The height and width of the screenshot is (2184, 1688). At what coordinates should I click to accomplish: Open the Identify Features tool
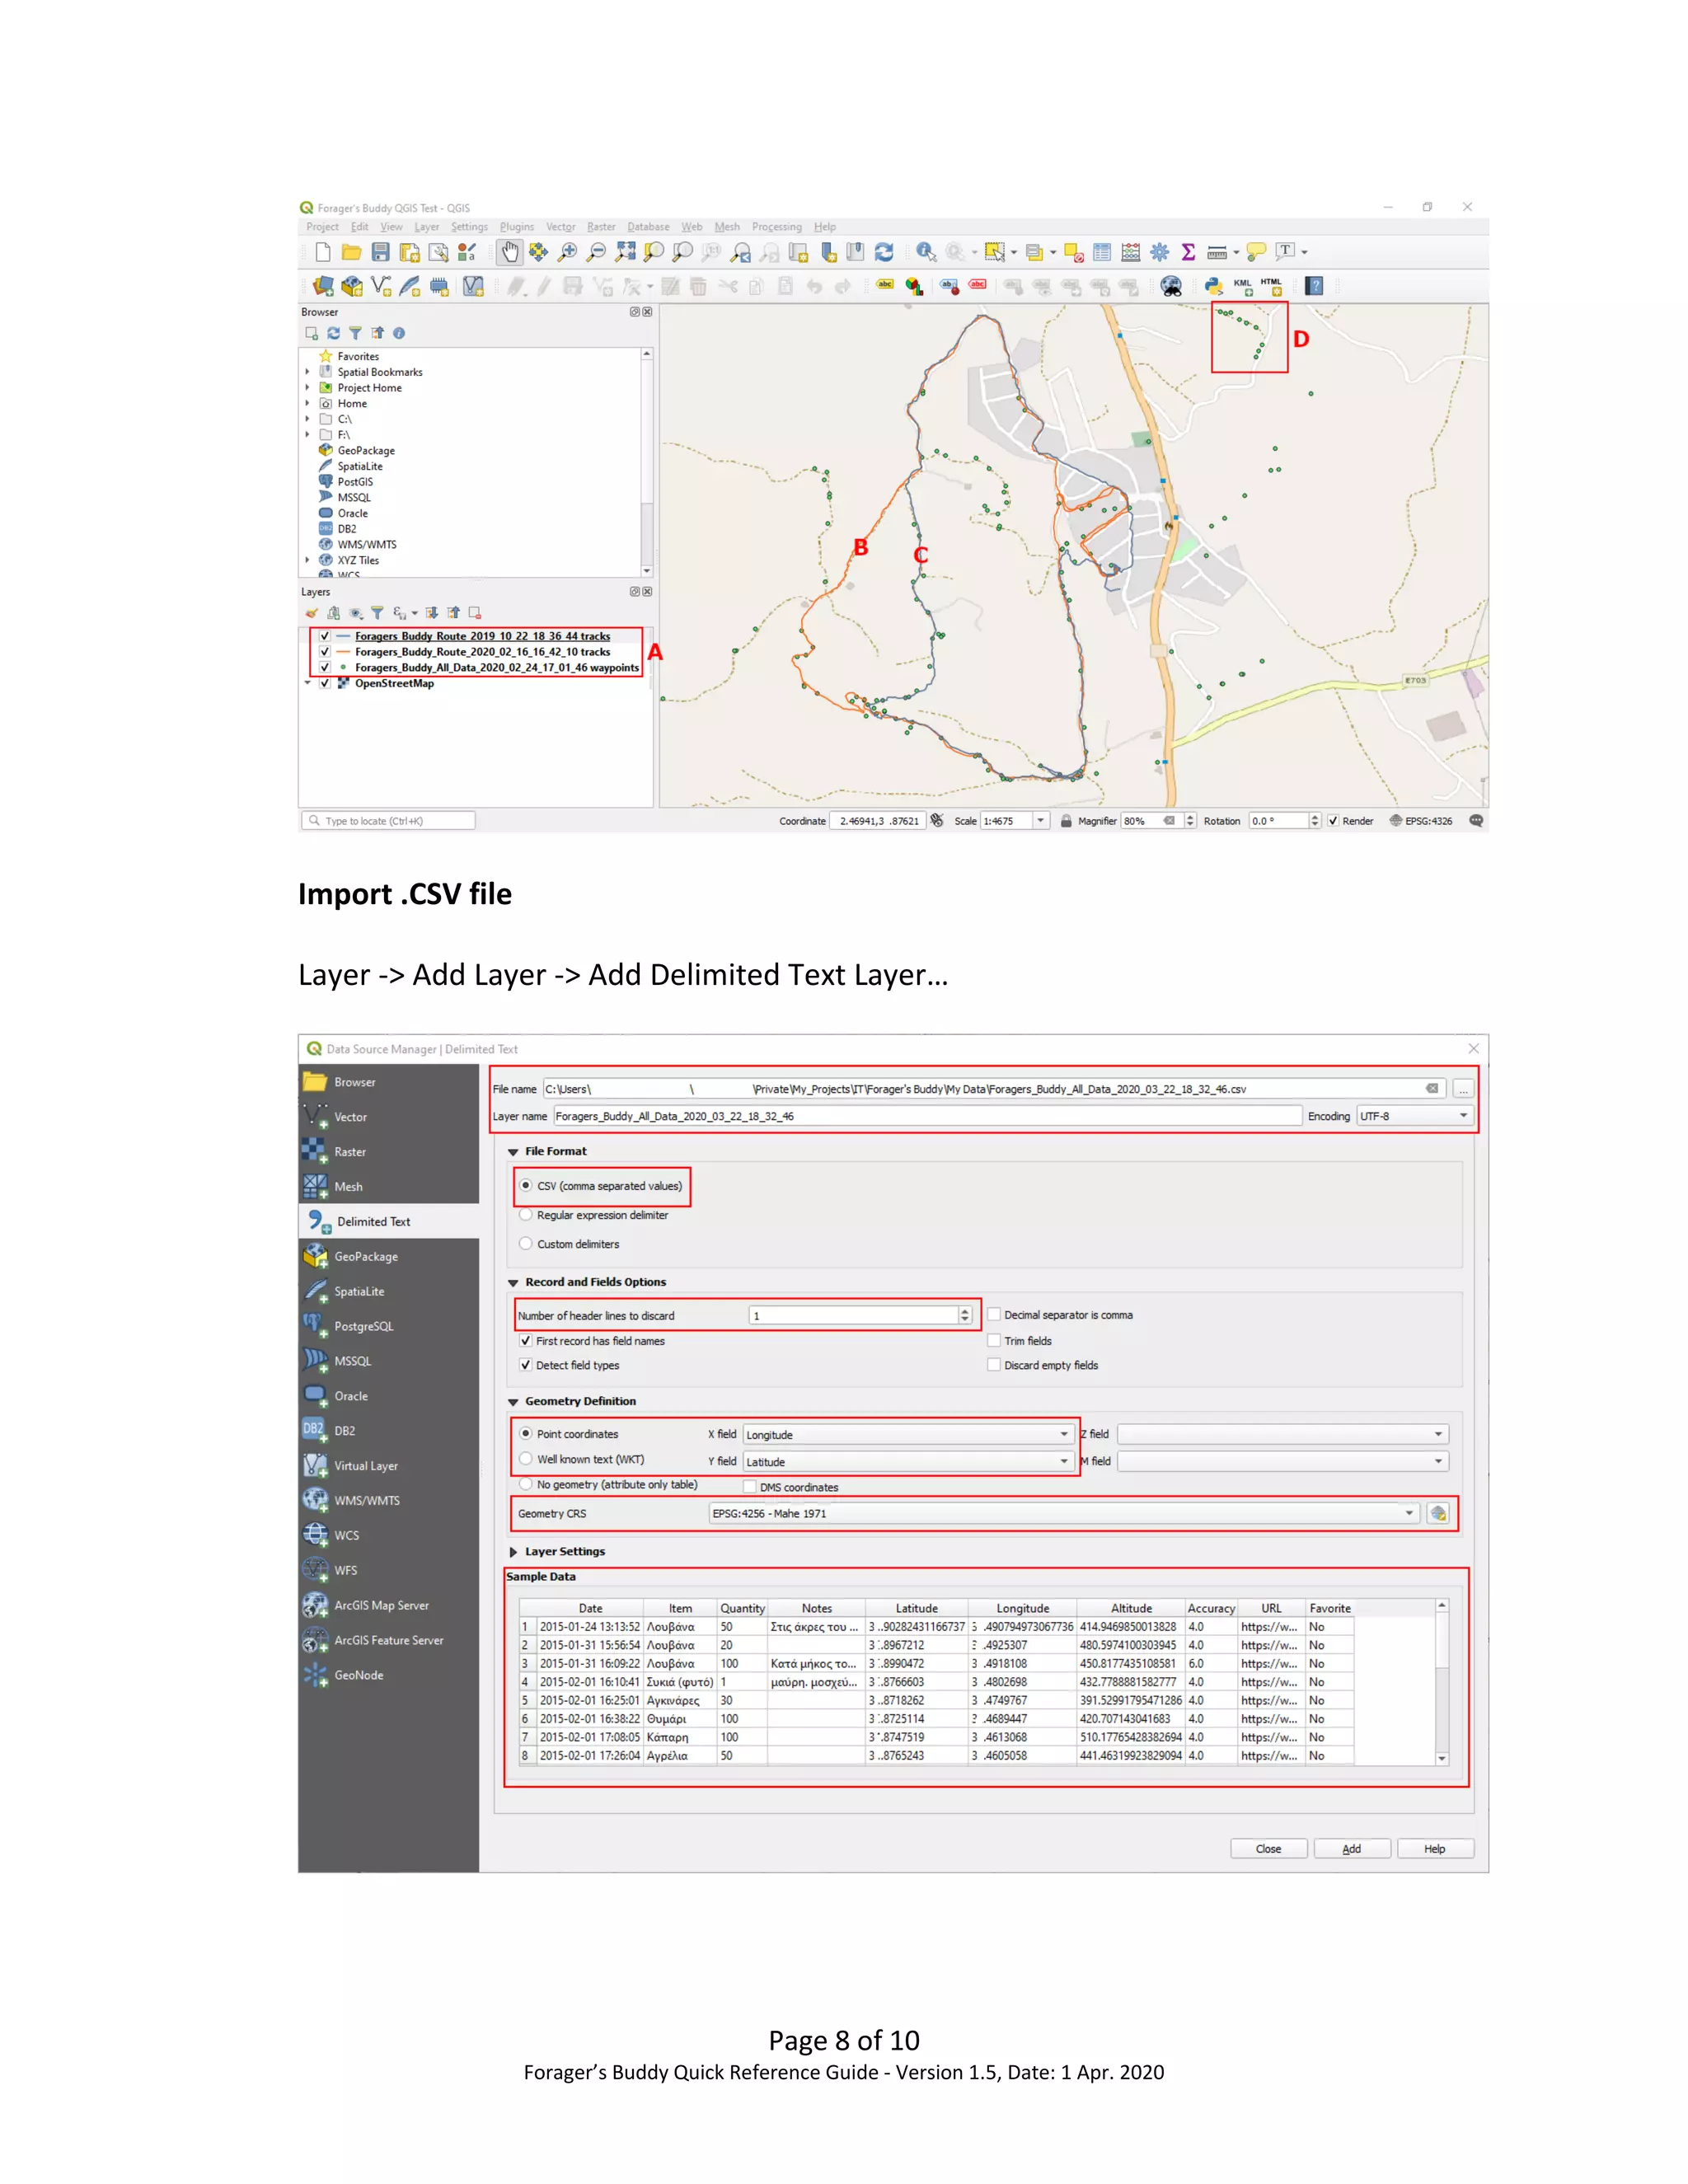coord(925,252)
